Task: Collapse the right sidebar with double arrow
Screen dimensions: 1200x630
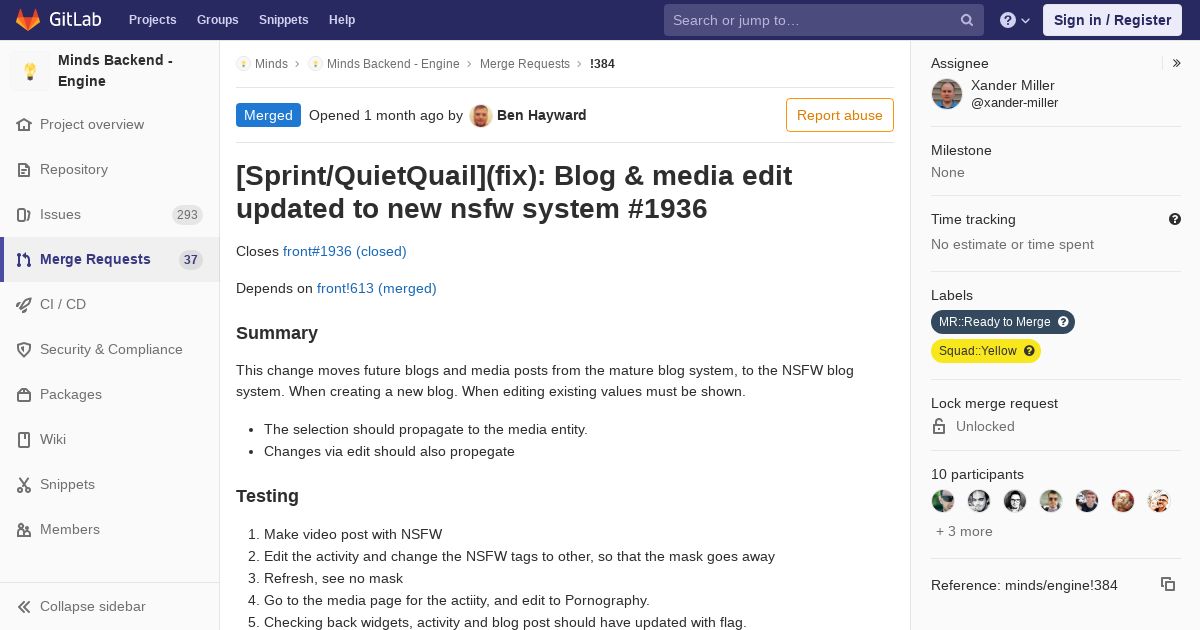Action: [1177, 63]
